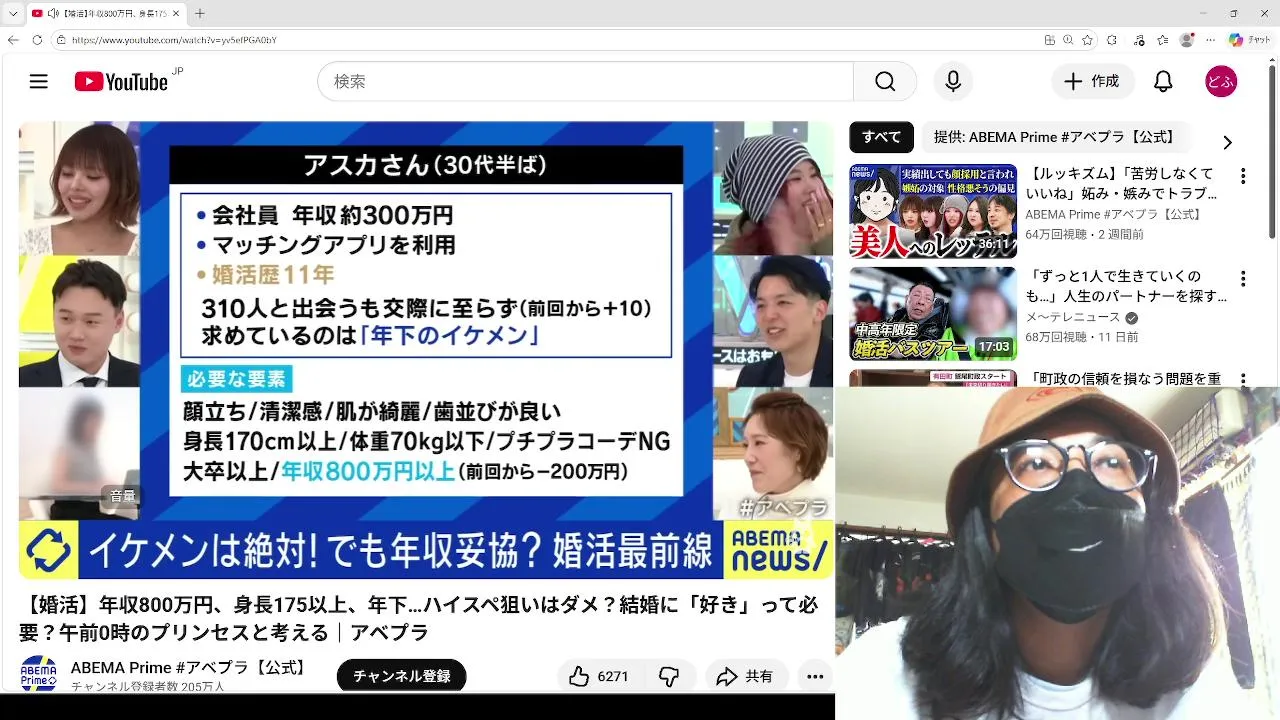
Task: Open the 【ルッキズム】 video title
Action: (1122, 183)
